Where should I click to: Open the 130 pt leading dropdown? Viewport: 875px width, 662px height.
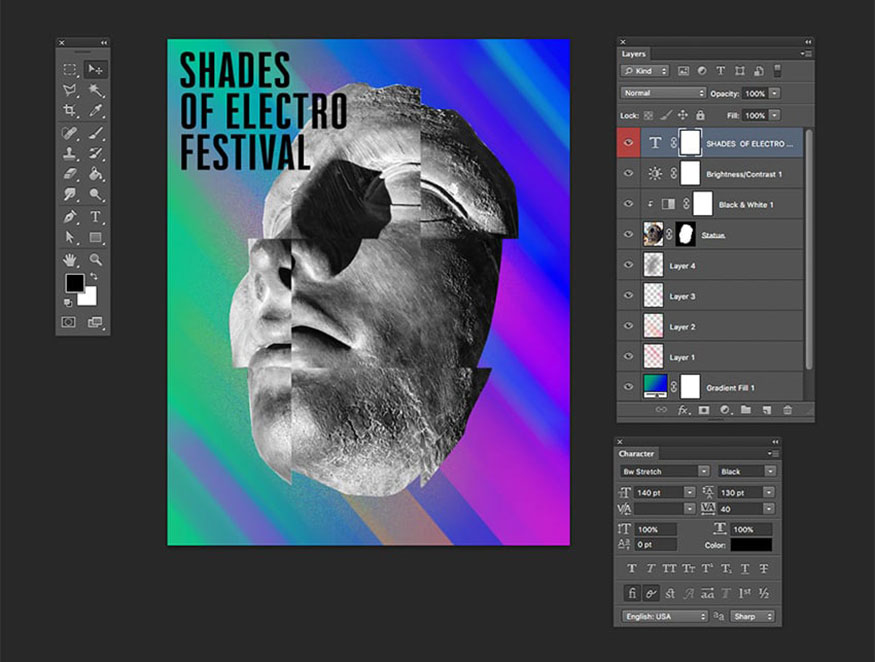pos(770,492)
